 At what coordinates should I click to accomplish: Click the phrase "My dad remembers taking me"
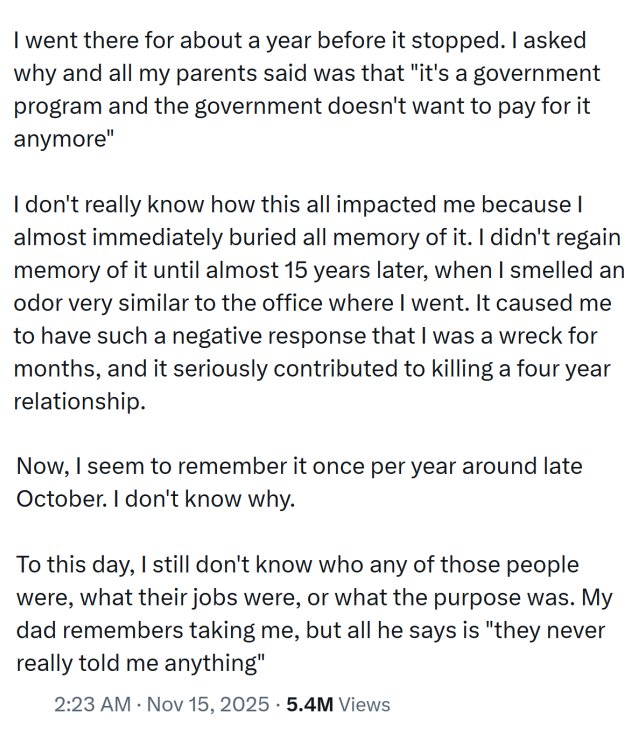point(128,630)
